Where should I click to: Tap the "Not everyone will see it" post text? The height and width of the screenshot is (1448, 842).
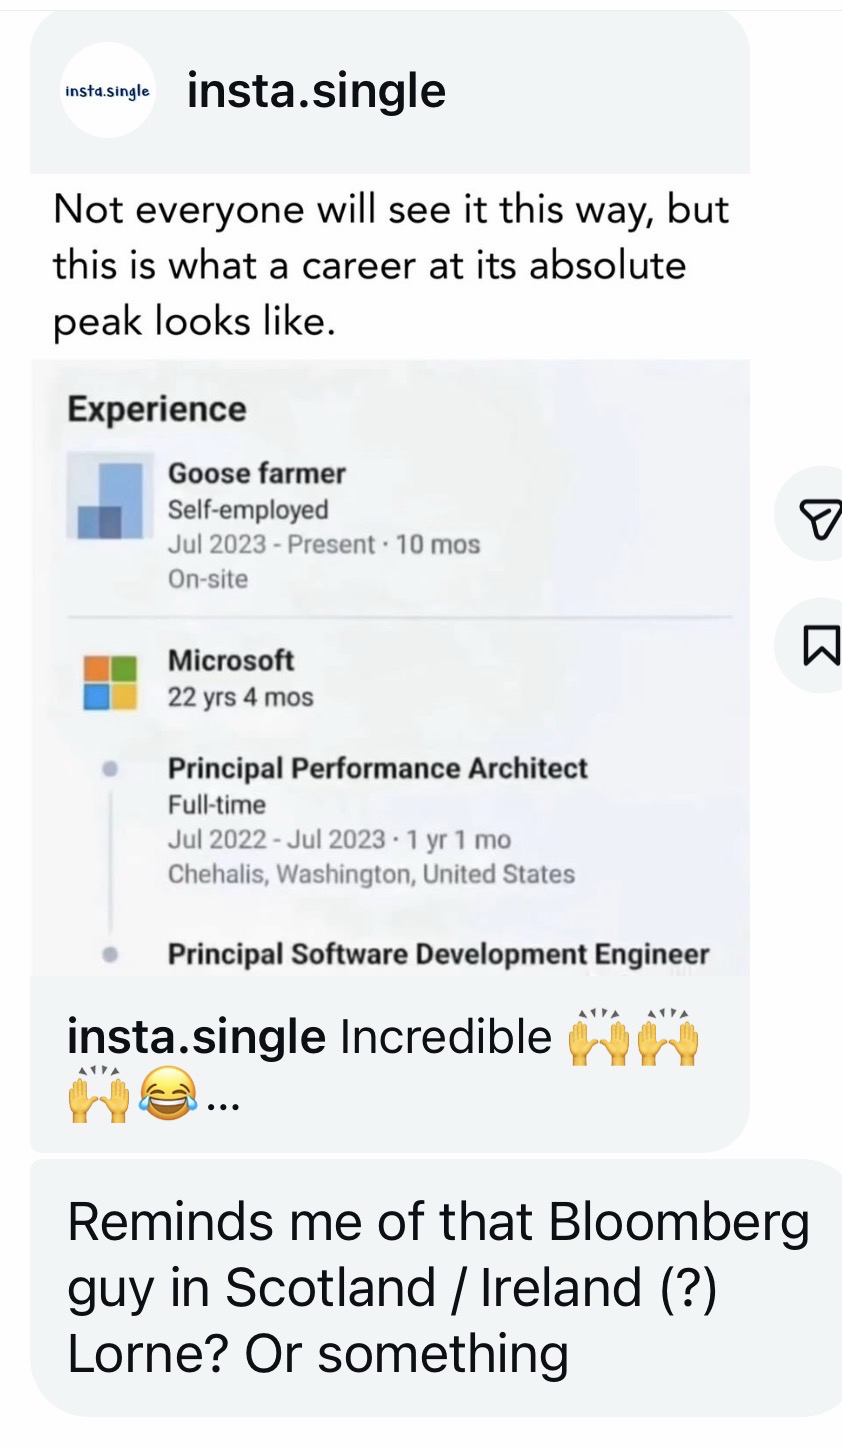[x=390, y=266]
